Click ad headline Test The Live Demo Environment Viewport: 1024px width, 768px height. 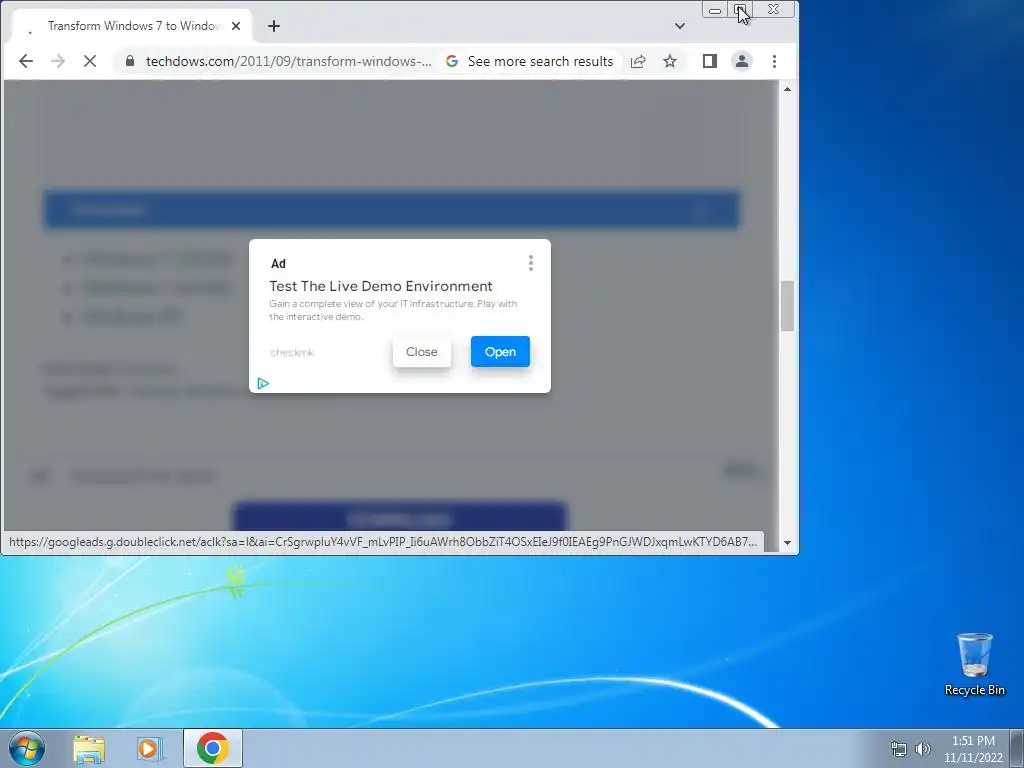(381, 286)
